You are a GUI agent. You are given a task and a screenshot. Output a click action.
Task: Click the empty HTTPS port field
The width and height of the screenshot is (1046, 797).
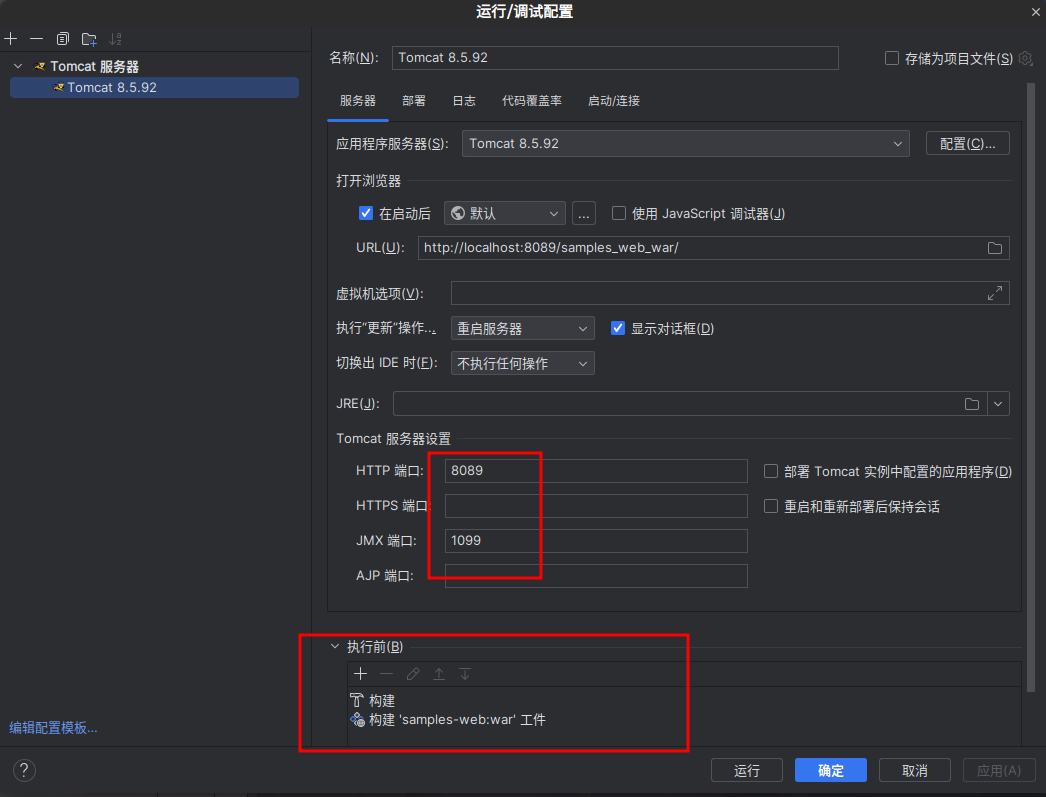point(596,506)
